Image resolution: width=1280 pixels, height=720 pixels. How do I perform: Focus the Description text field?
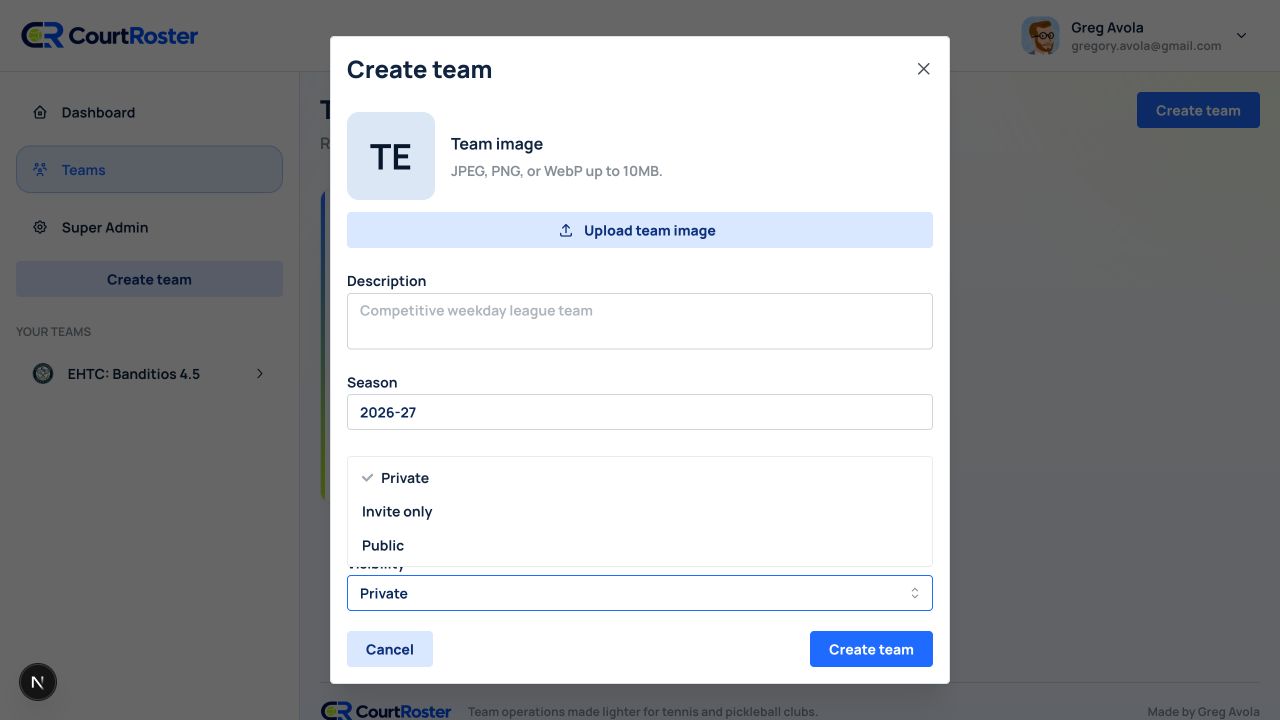coord(640,321)
